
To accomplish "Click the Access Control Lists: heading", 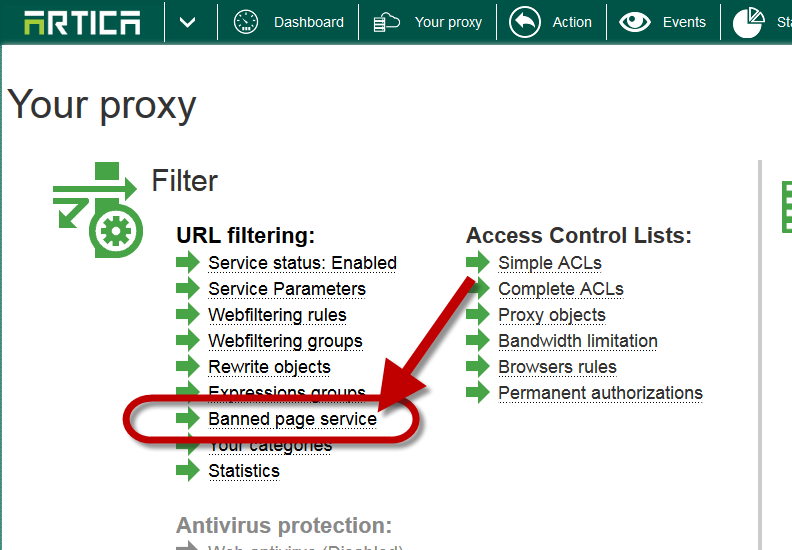I will (578, 236).
